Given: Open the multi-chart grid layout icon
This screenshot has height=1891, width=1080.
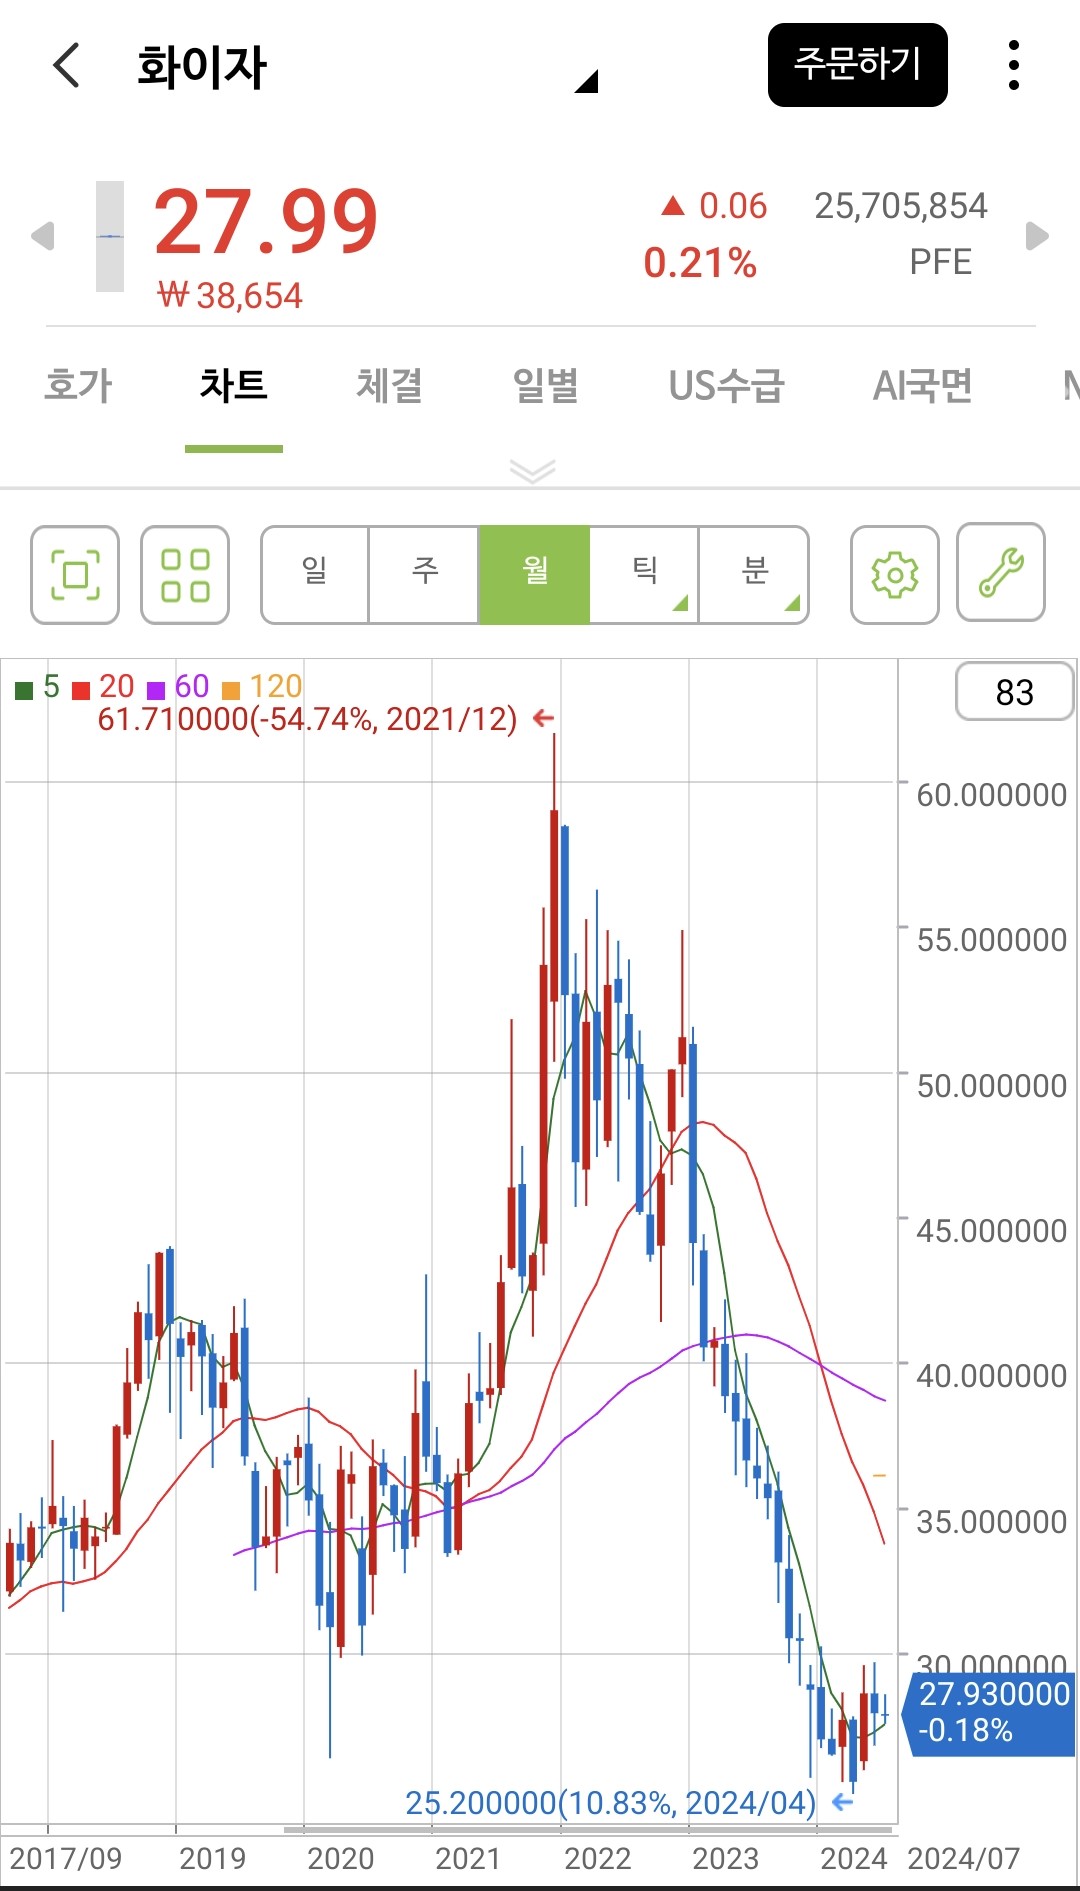Looking at the screenshot, I should 185,575.
